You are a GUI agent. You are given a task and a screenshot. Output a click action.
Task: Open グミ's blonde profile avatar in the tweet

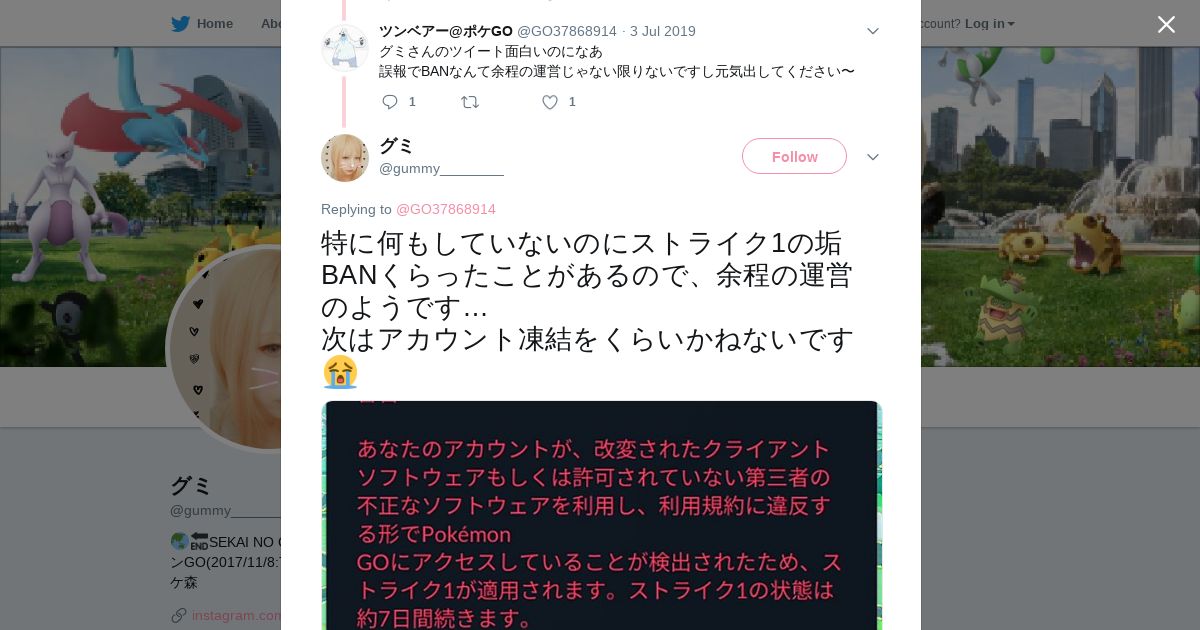(345, 158)
